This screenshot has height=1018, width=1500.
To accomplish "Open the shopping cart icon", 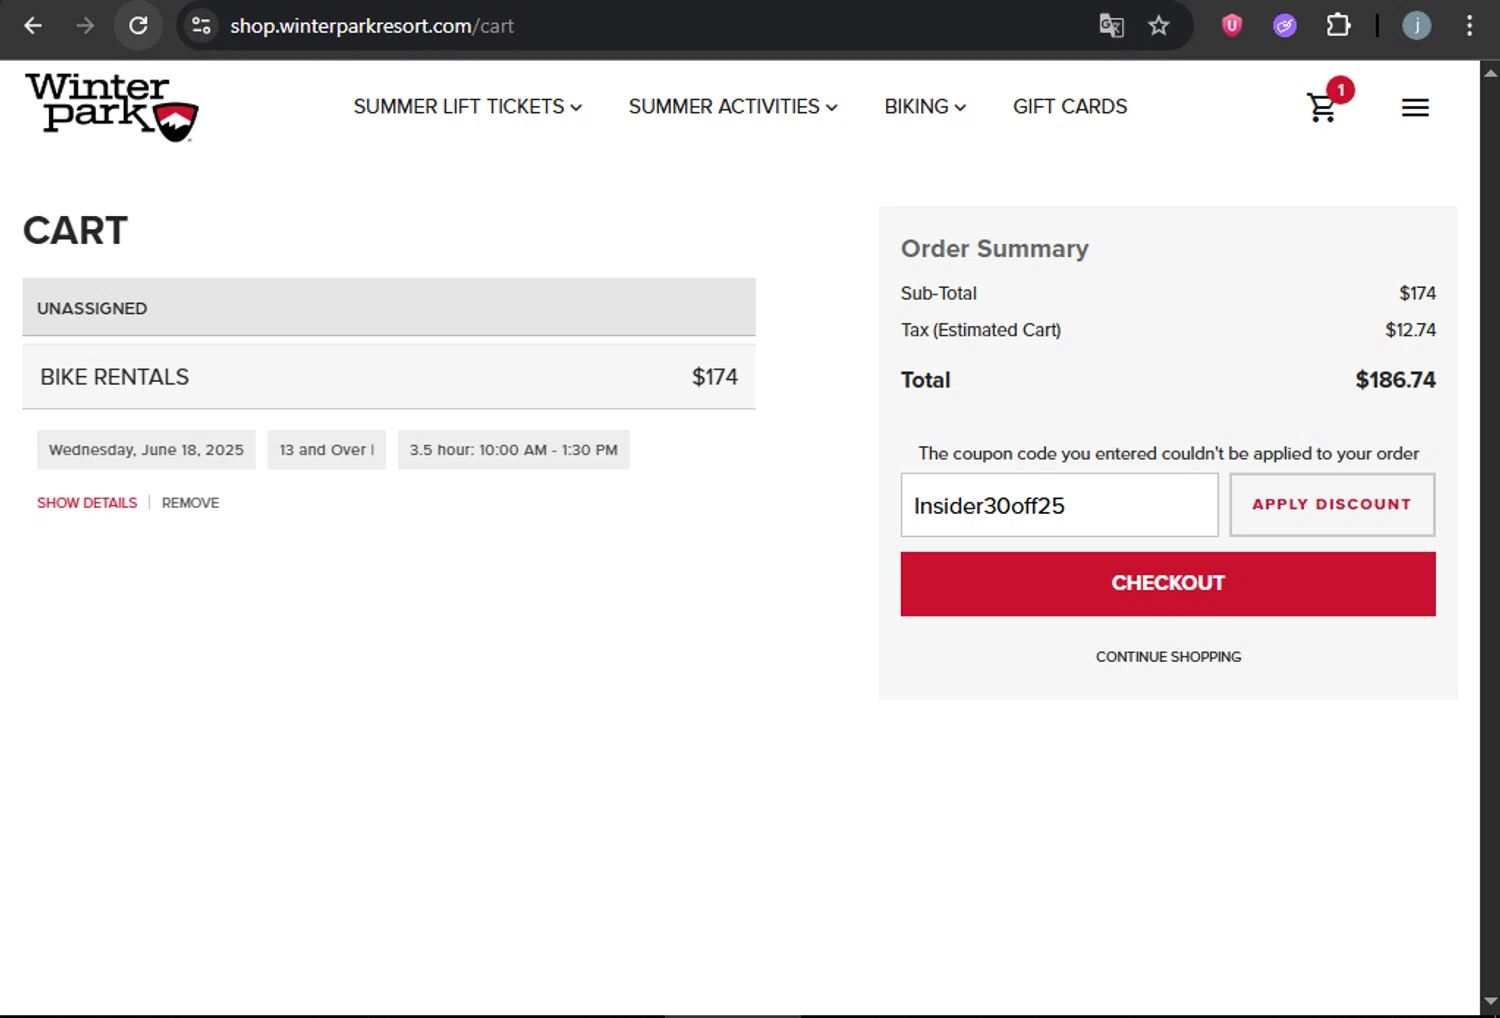I will [1322, 108].
